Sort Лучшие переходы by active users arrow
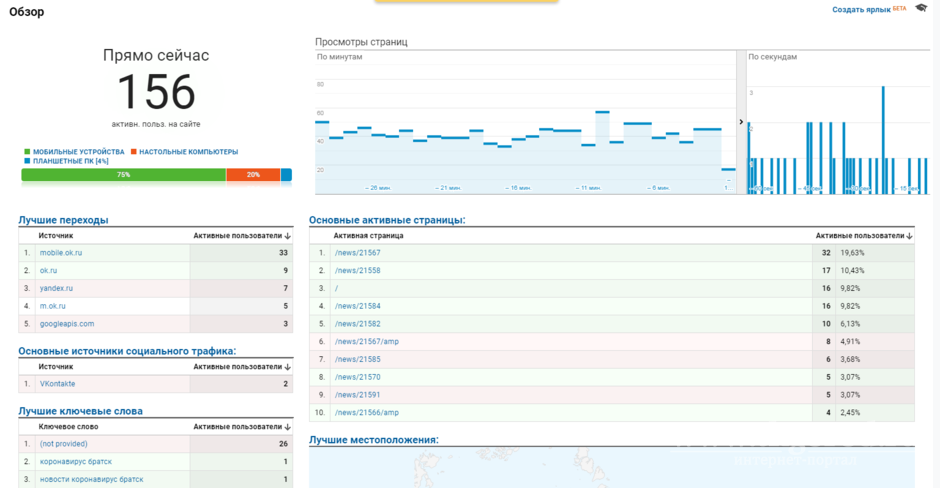 [x=288, y=236]
